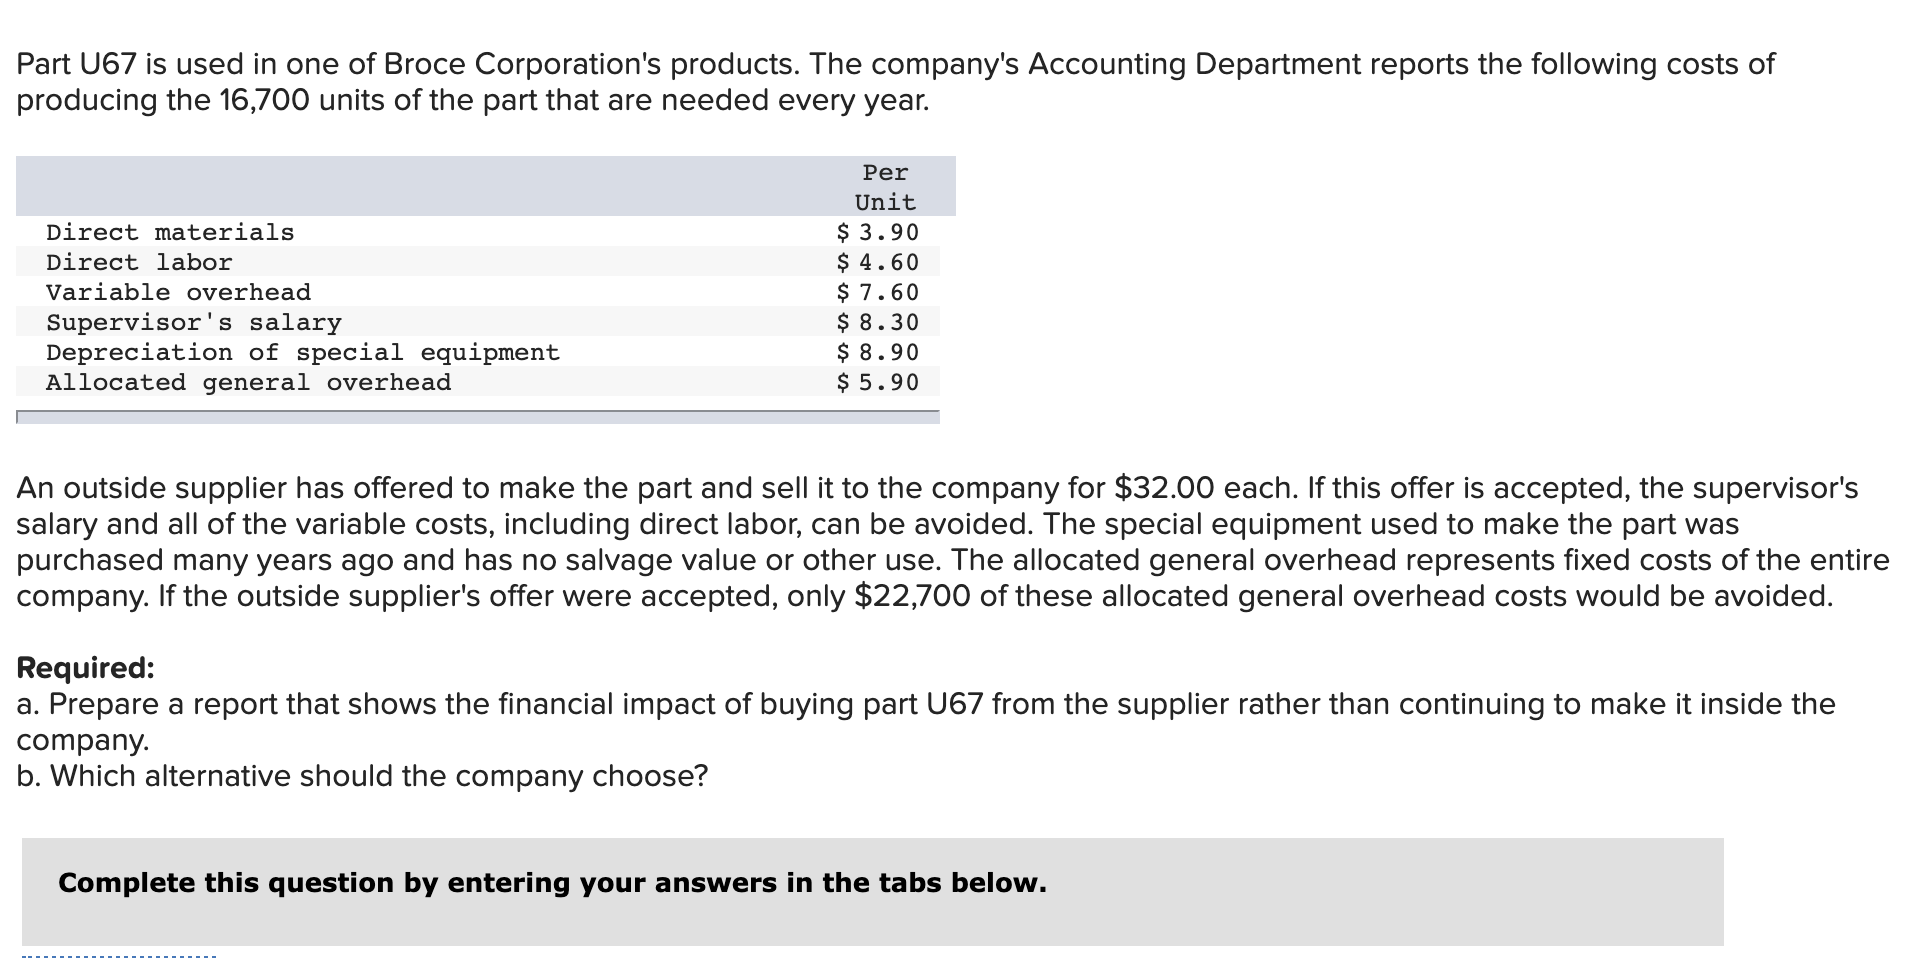Click the $32.00 supplier price text
This screenshot has height=958, width=1930.
click(1164, 488)
